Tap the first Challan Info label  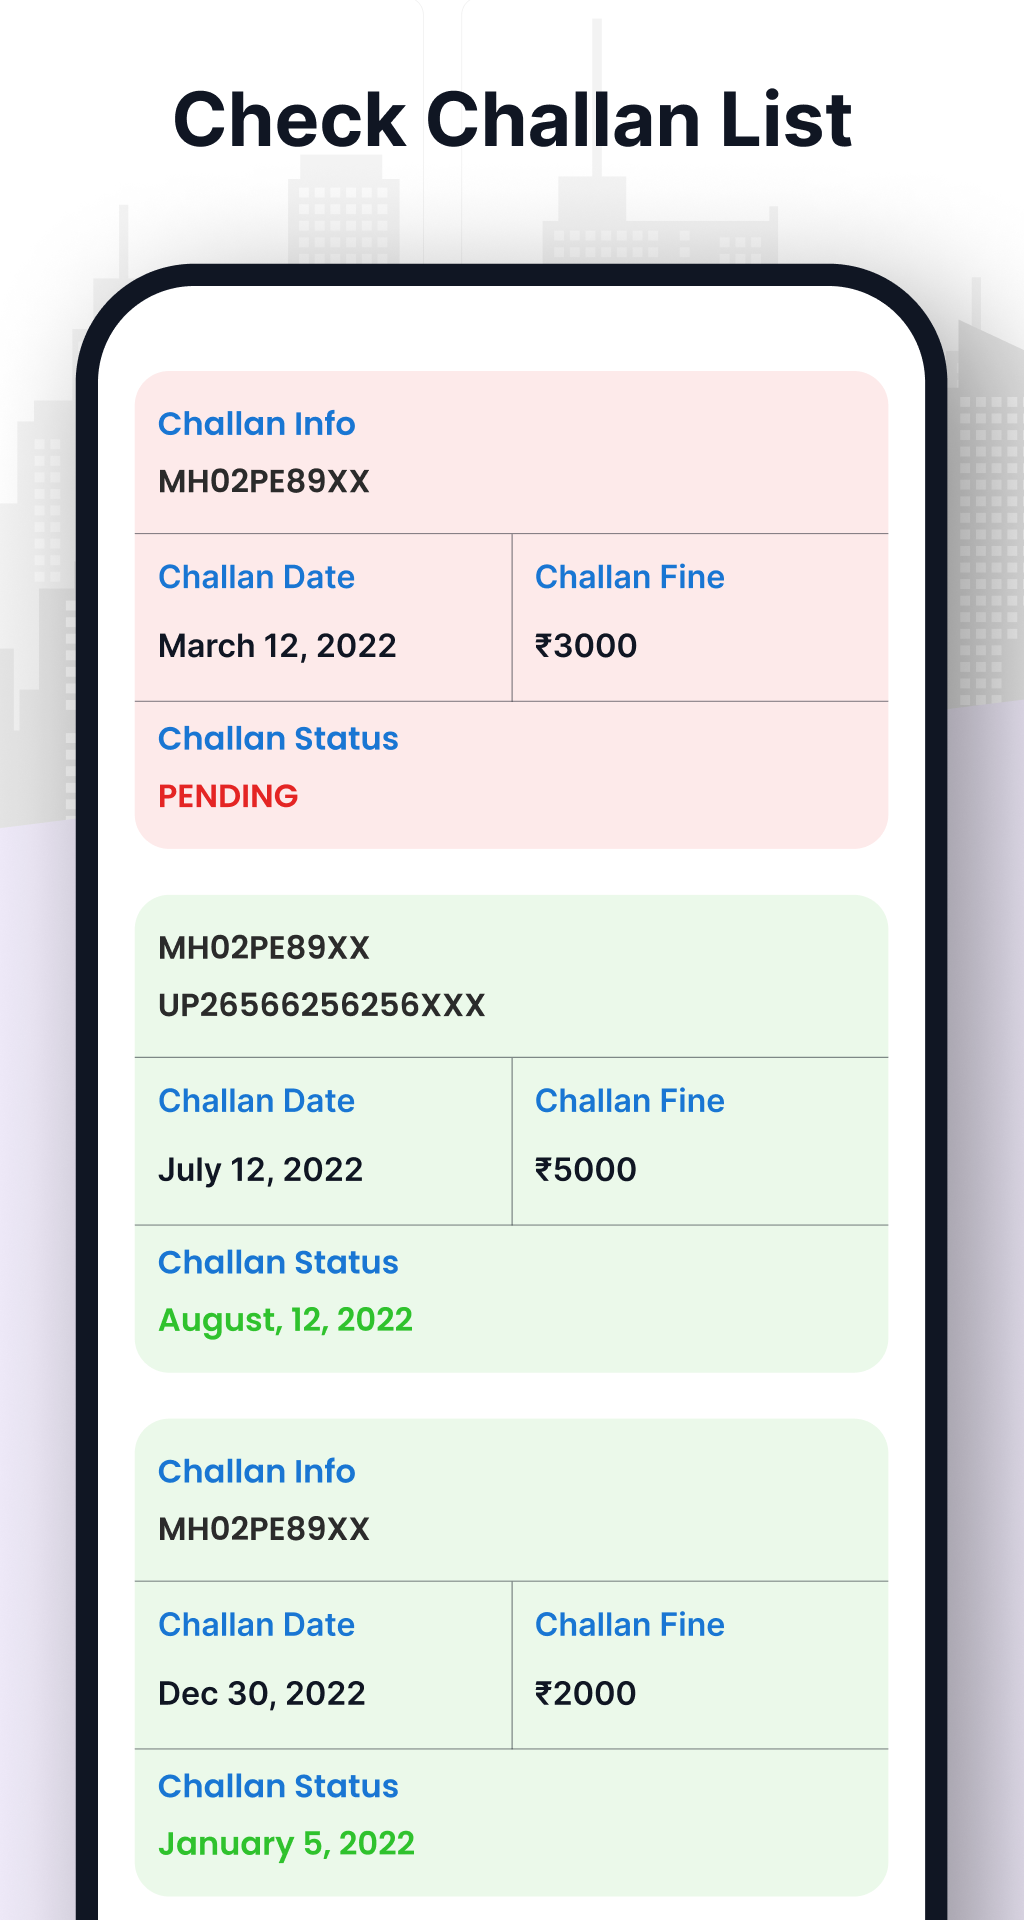pos(257,424)
